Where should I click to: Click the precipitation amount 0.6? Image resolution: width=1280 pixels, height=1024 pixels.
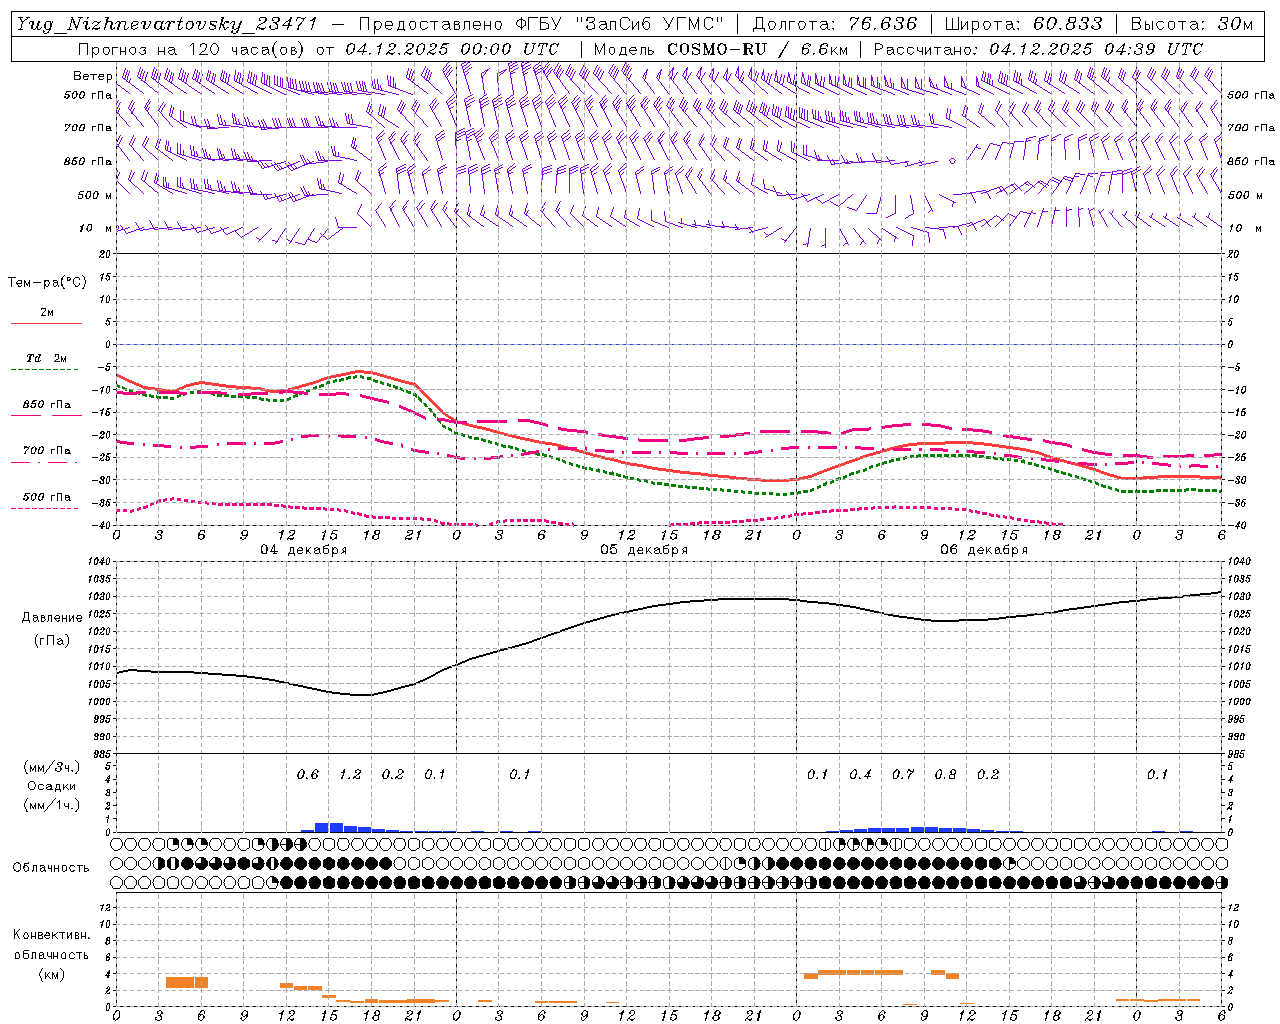(x=308, y=775)
